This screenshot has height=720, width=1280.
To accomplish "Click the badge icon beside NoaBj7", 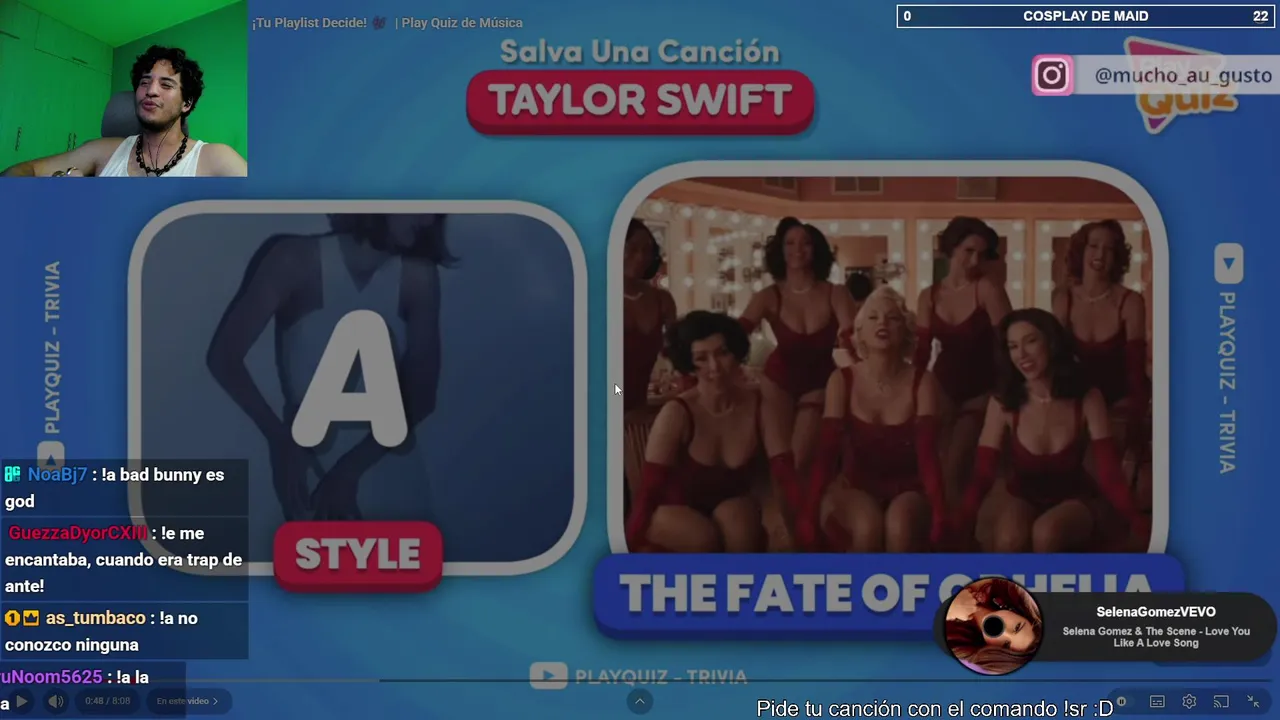I will click(x=13, y=475).
